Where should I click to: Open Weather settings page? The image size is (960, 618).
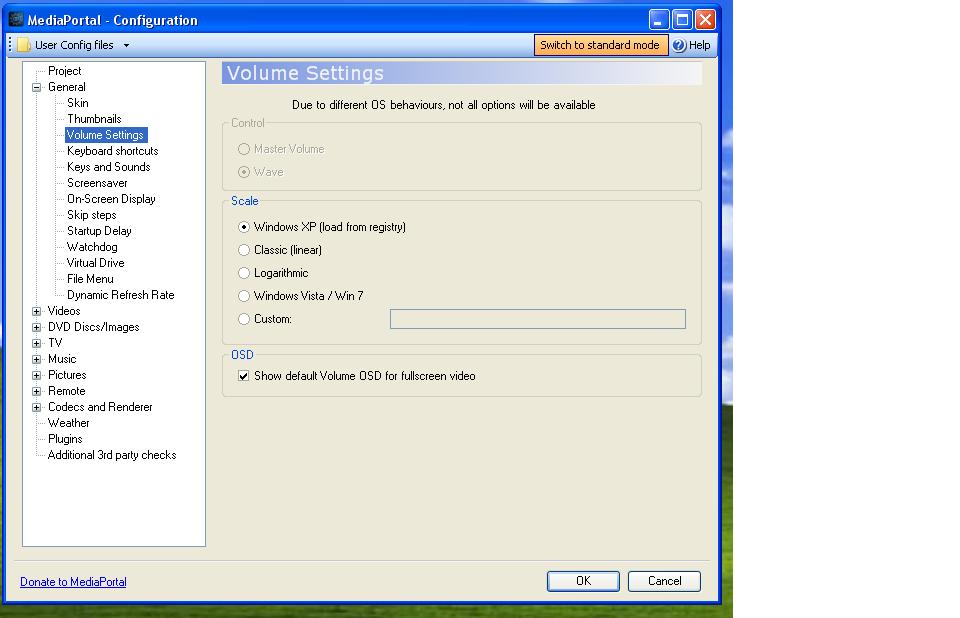coord(69,423)
